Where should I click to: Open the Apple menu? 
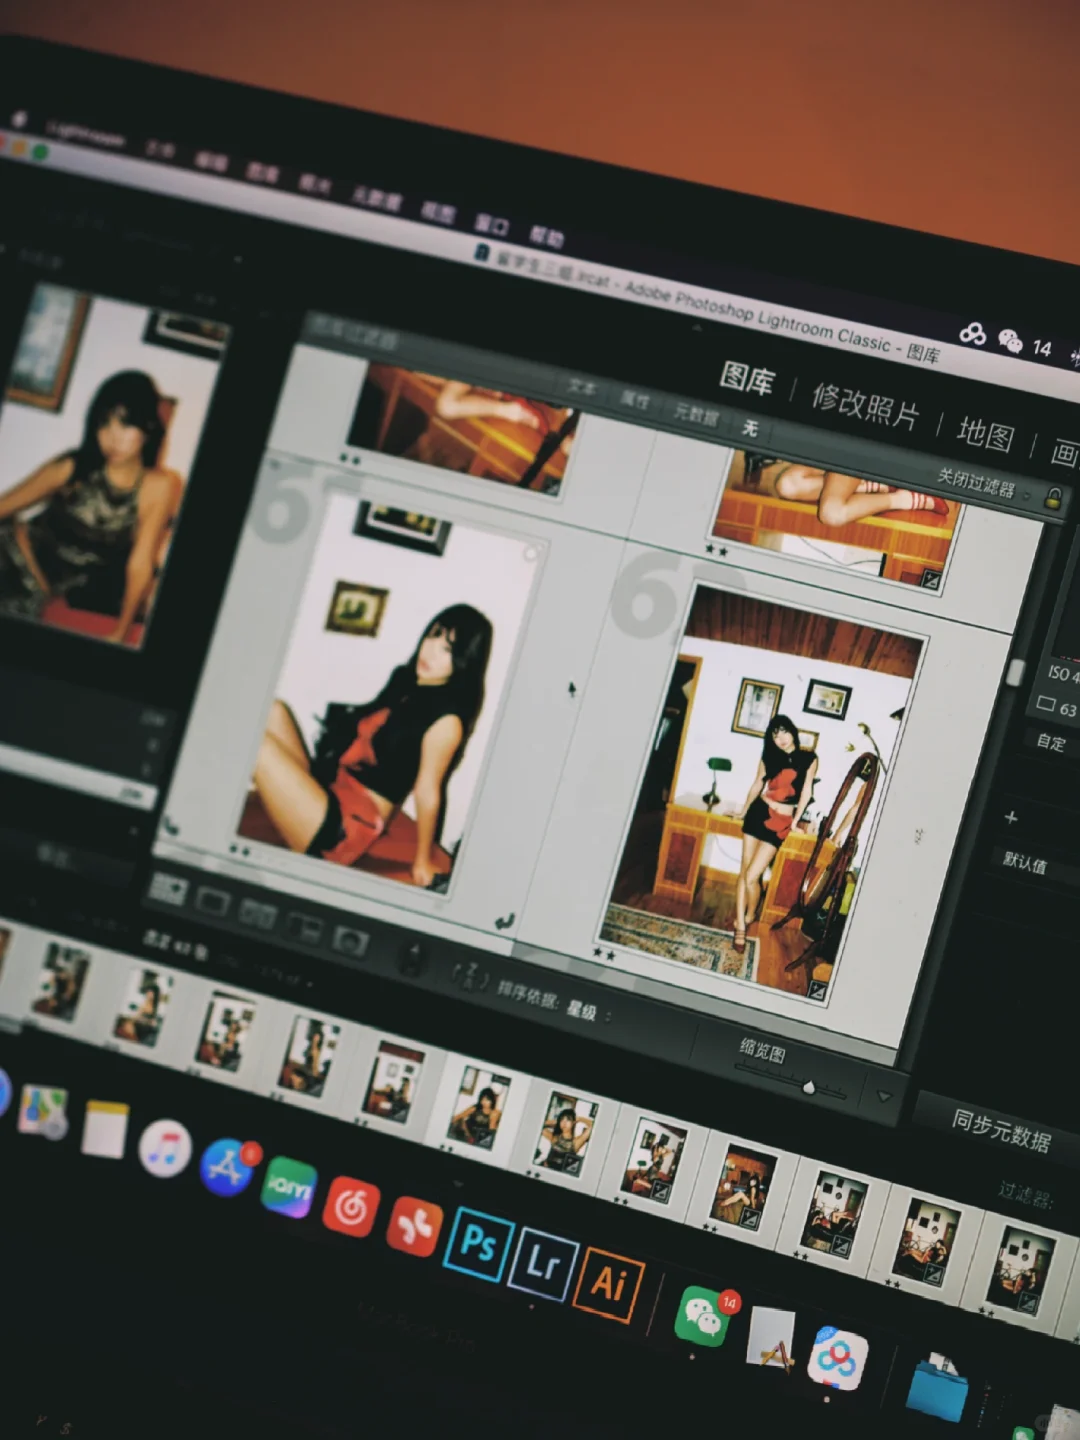pyautogui.click(x=19, y=119)
